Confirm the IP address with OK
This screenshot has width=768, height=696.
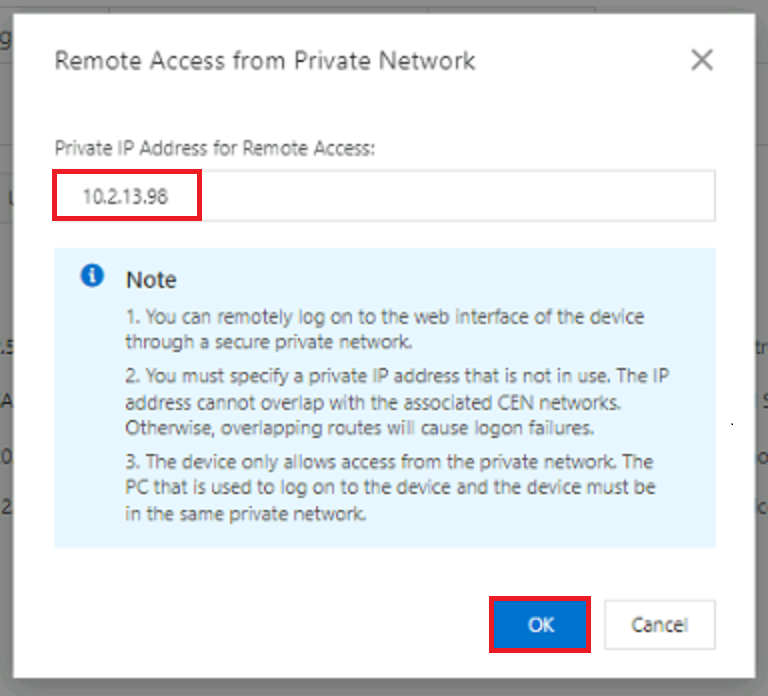pos(540,625)
